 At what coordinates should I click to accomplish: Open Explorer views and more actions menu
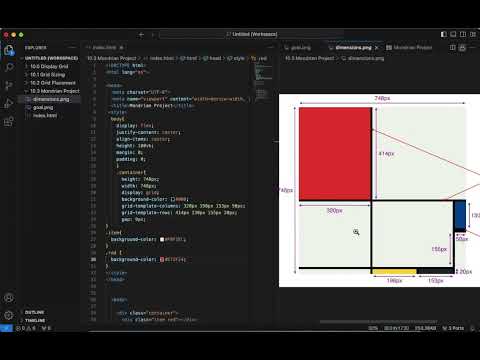(x=72, y=48)
